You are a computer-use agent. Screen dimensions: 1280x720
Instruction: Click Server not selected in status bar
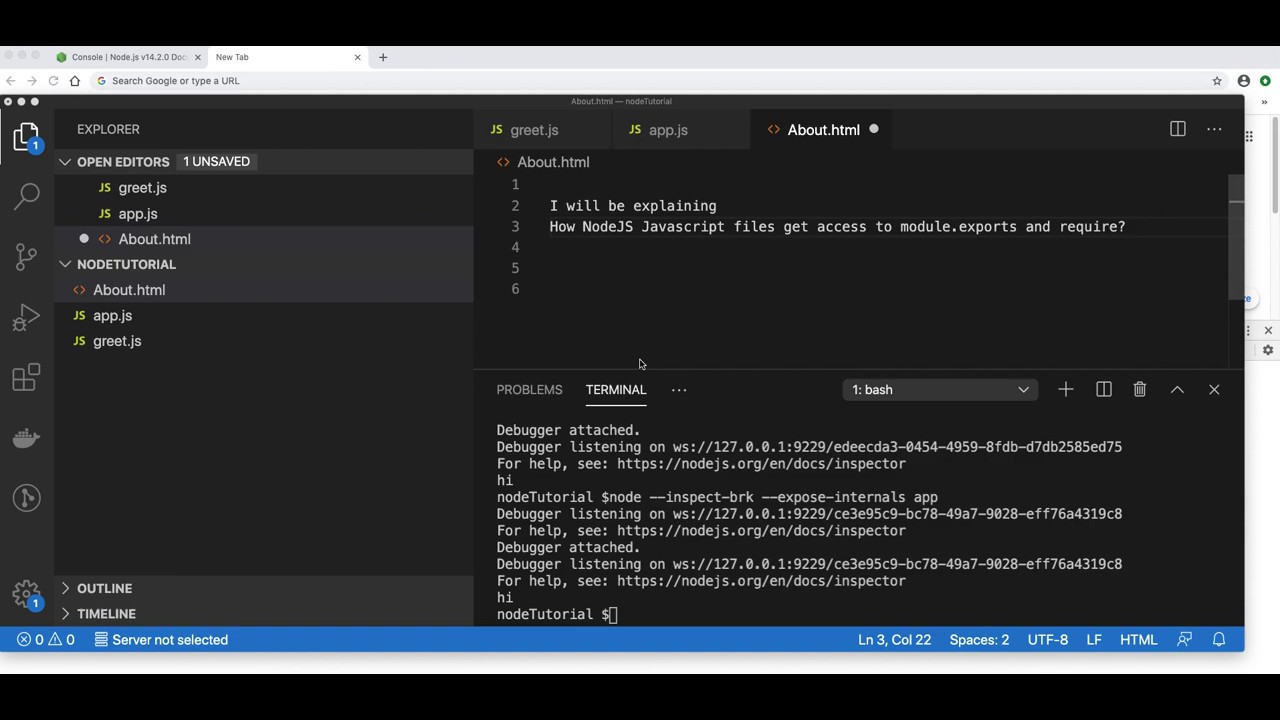coord(161,640)
